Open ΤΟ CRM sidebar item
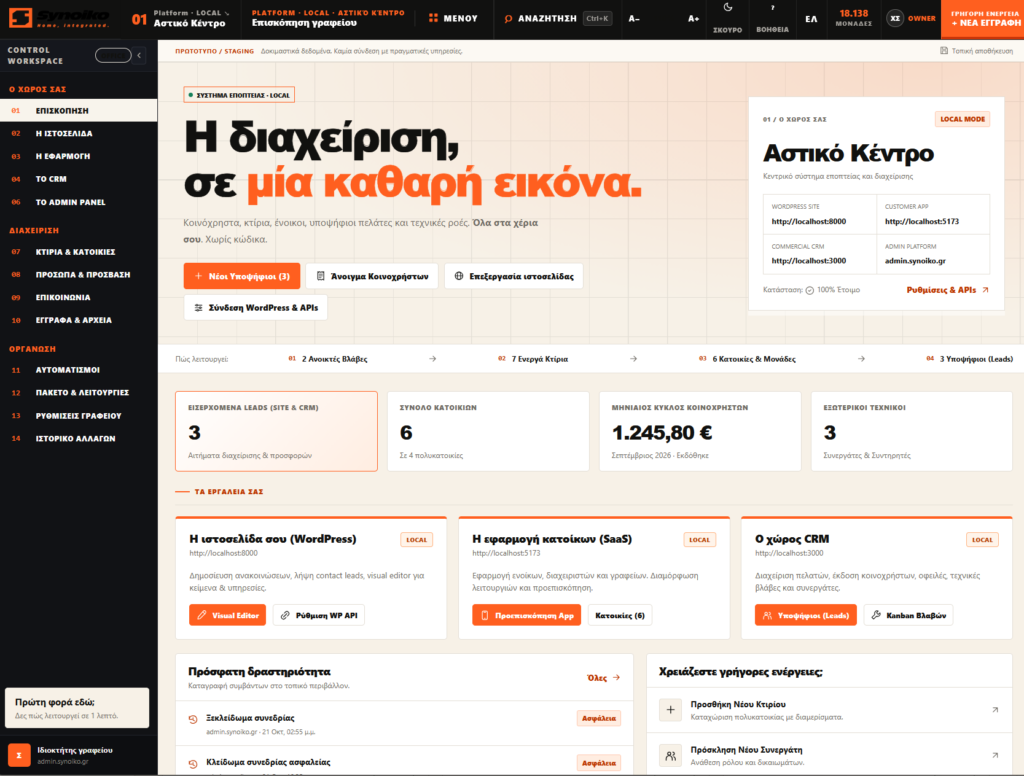This screenshot has height=776, width=1024. coord(78,179)
